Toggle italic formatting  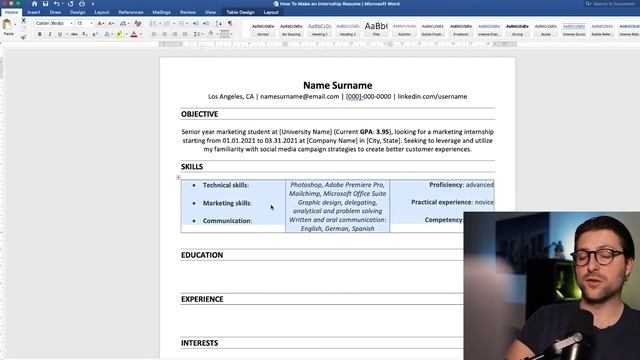click(50, 34)
